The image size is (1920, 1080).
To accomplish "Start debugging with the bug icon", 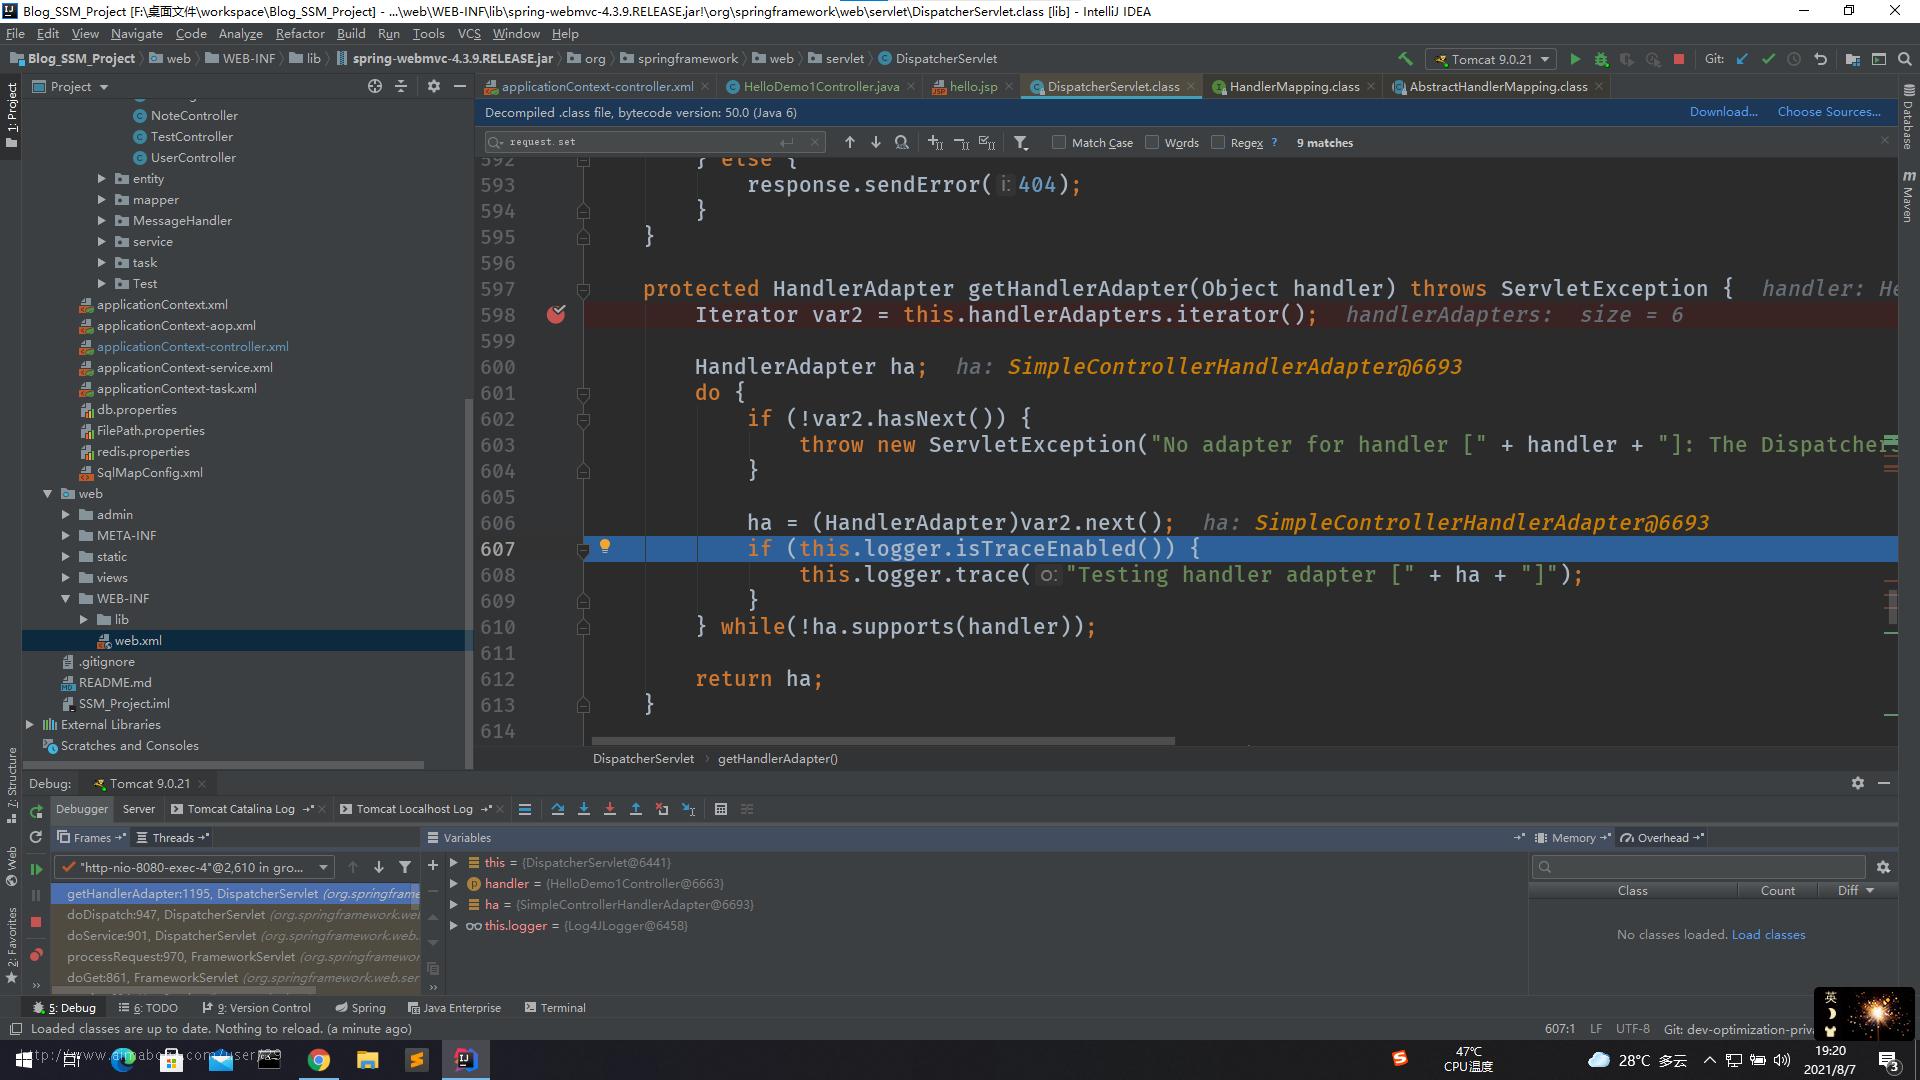I will click(1601, 59).
